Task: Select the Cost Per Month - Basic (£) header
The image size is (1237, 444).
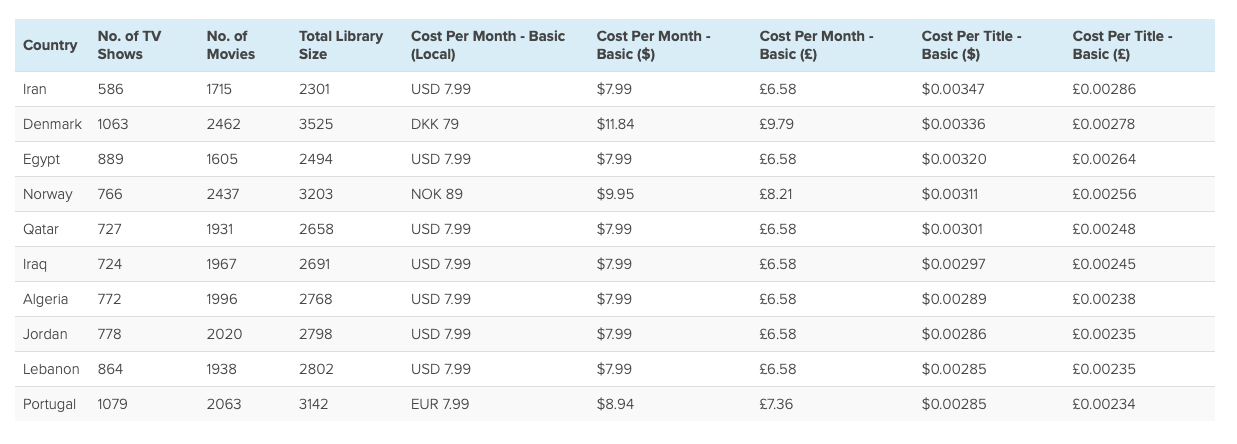Action: 817,45
